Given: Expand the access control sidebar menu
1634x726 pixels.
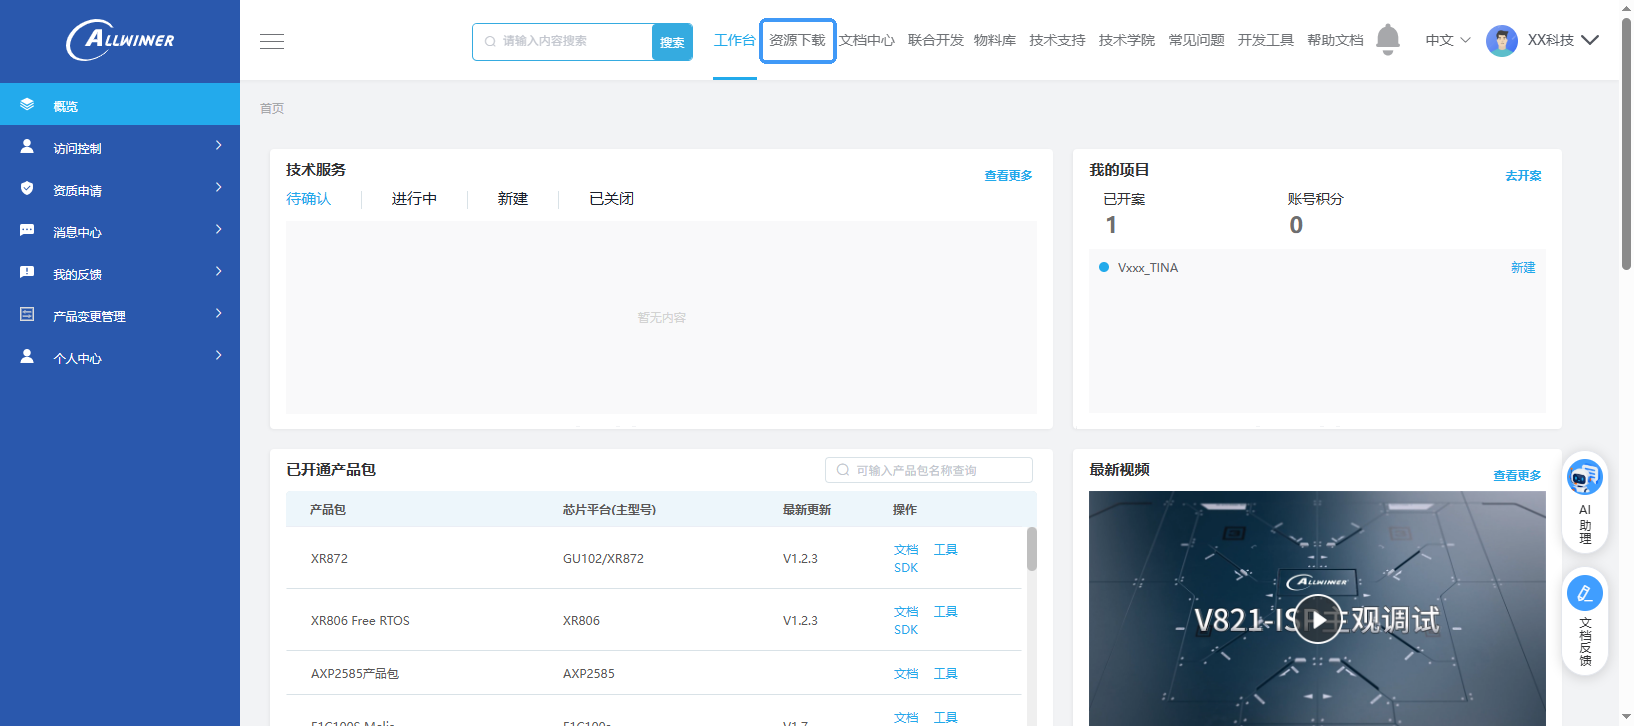Looking at the screenshot, I should click(120, 147).
